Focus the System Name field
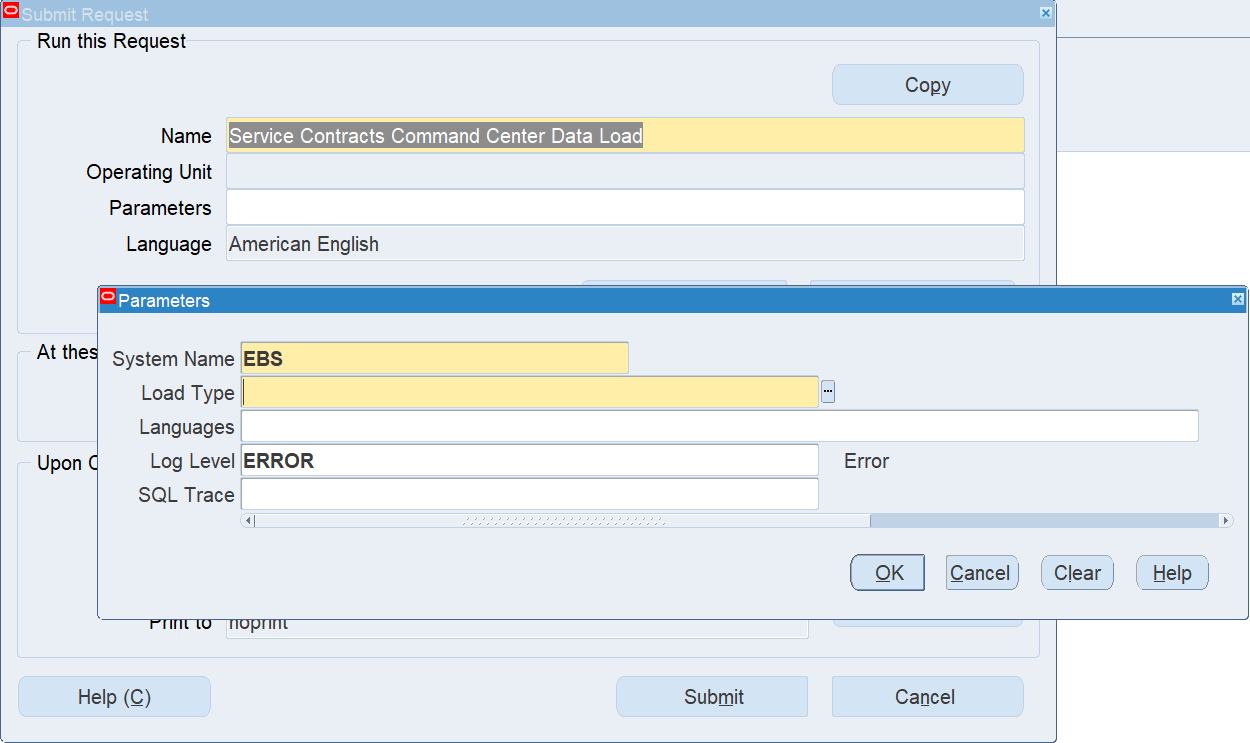This screenshot has width=1250, height=743. pos(434,358)
